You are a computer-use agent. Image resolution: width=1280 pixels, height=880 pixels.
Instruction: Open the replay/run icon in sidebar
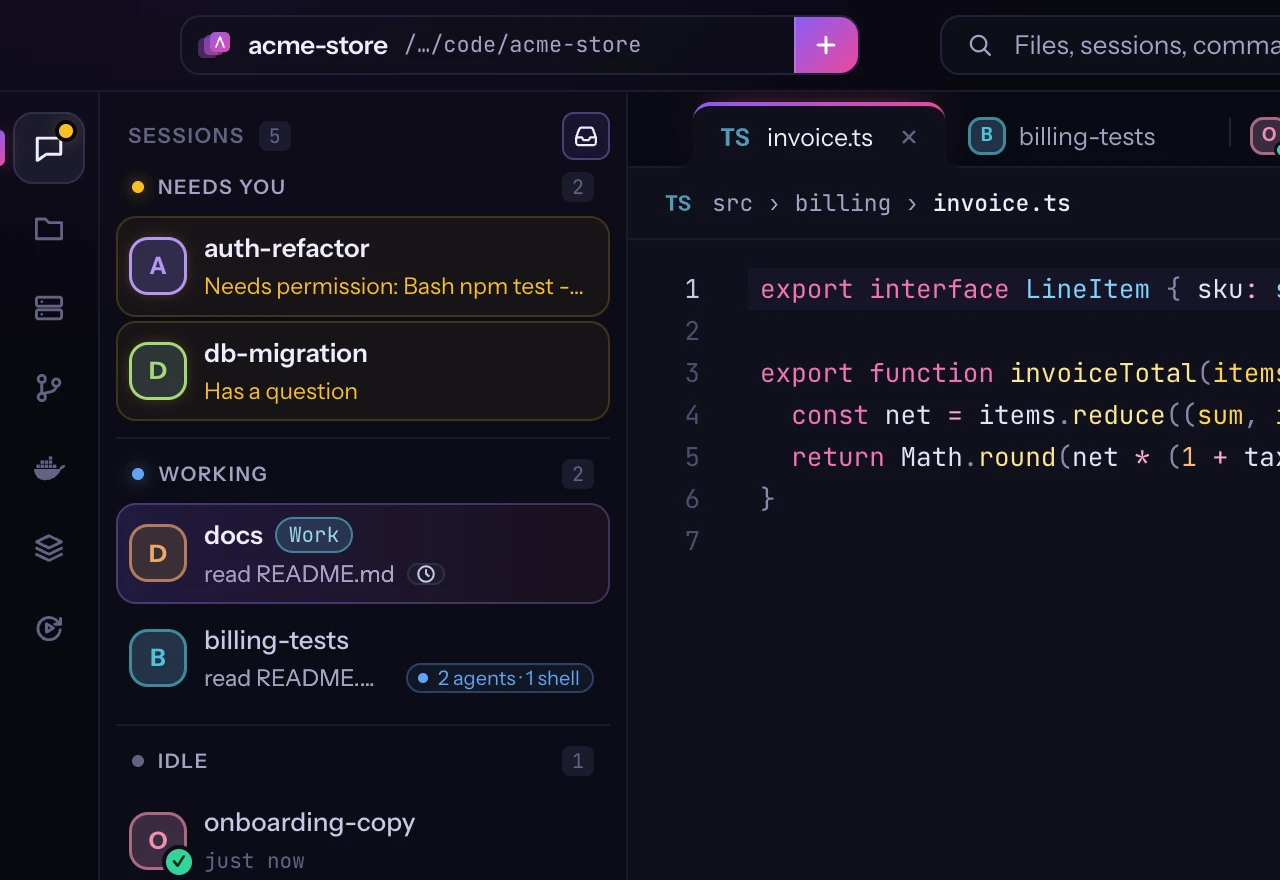tap(49, 628)
